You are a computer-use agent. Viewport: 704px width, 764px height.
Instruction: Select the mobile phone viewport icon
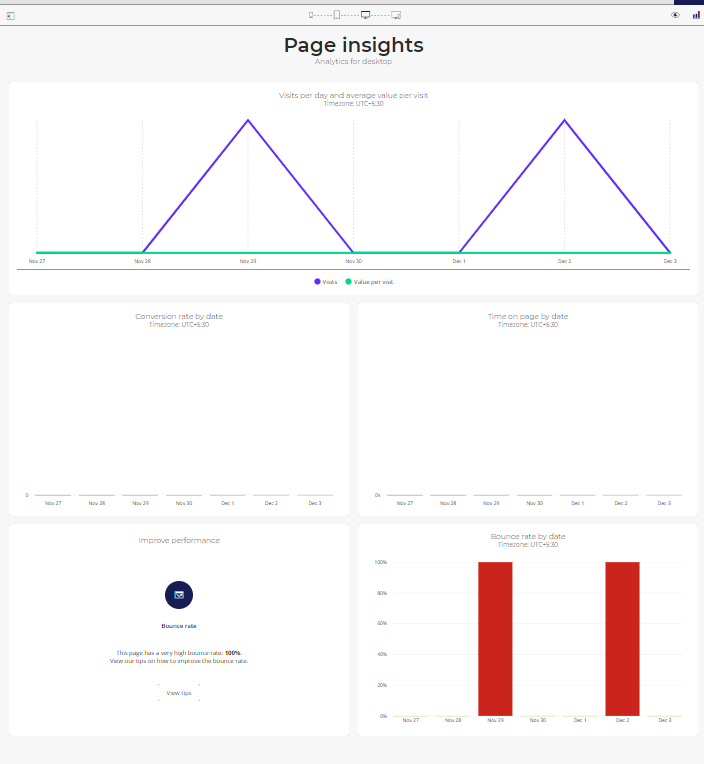[311, 15]
